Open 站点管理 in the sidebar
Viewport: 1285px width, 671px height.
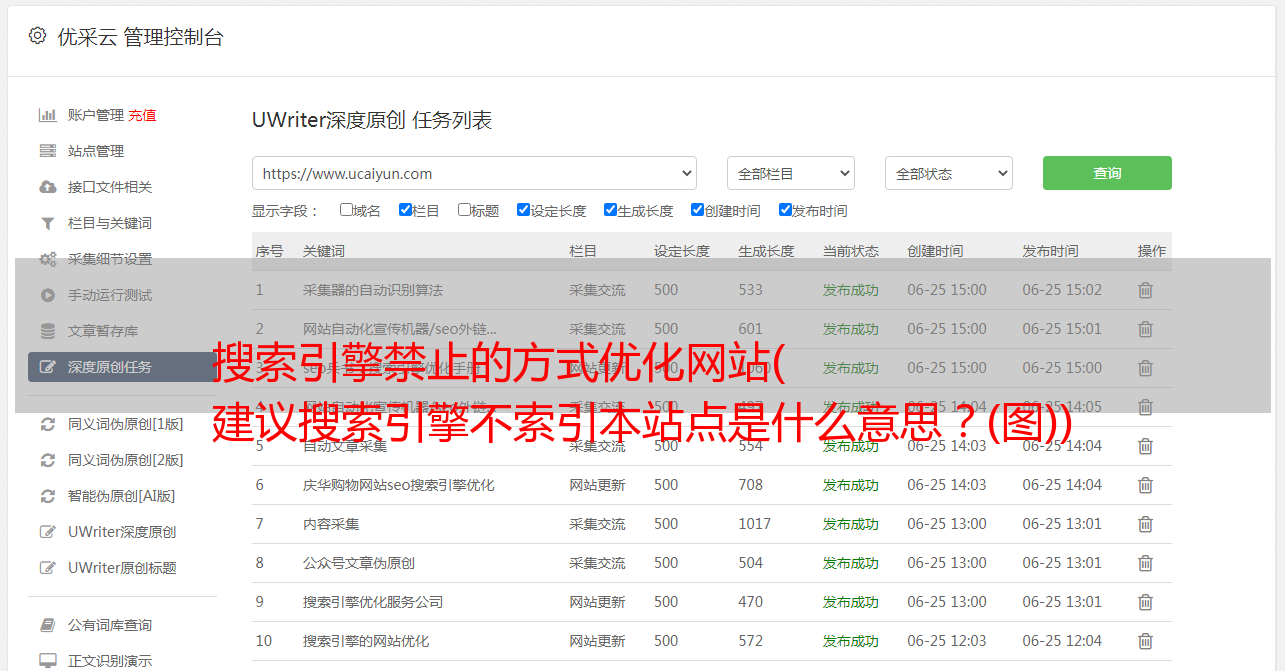pos(96,151)
